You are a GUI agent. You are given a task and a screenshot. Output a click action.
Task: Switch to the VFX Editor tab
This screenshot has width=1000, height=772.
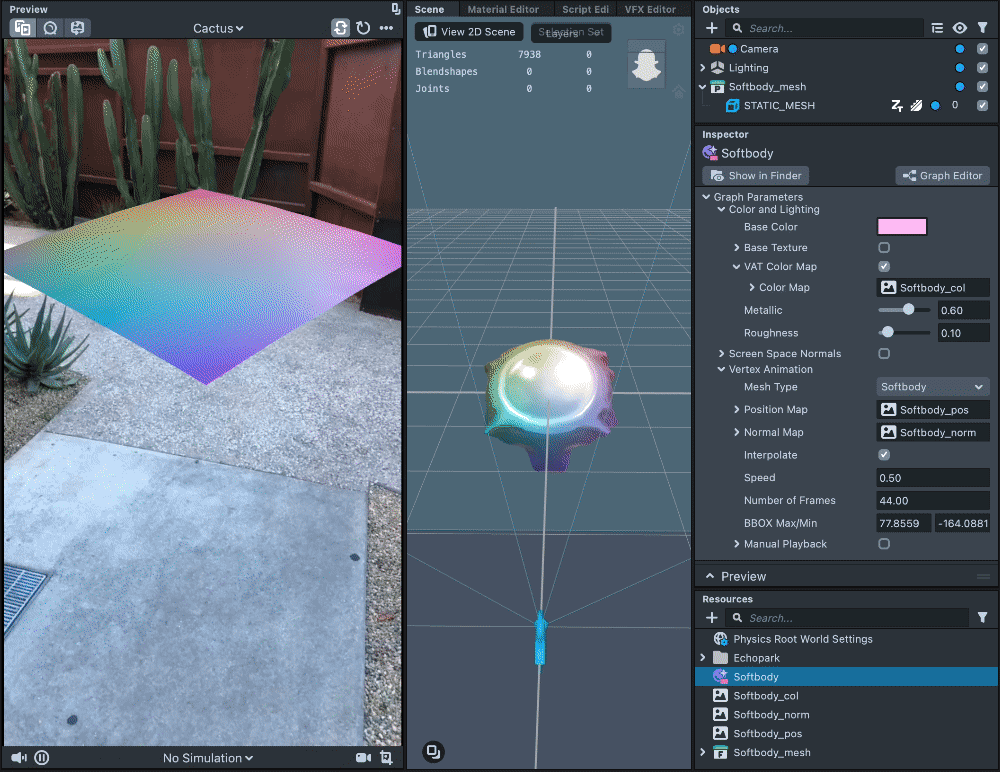click(649, 9)
